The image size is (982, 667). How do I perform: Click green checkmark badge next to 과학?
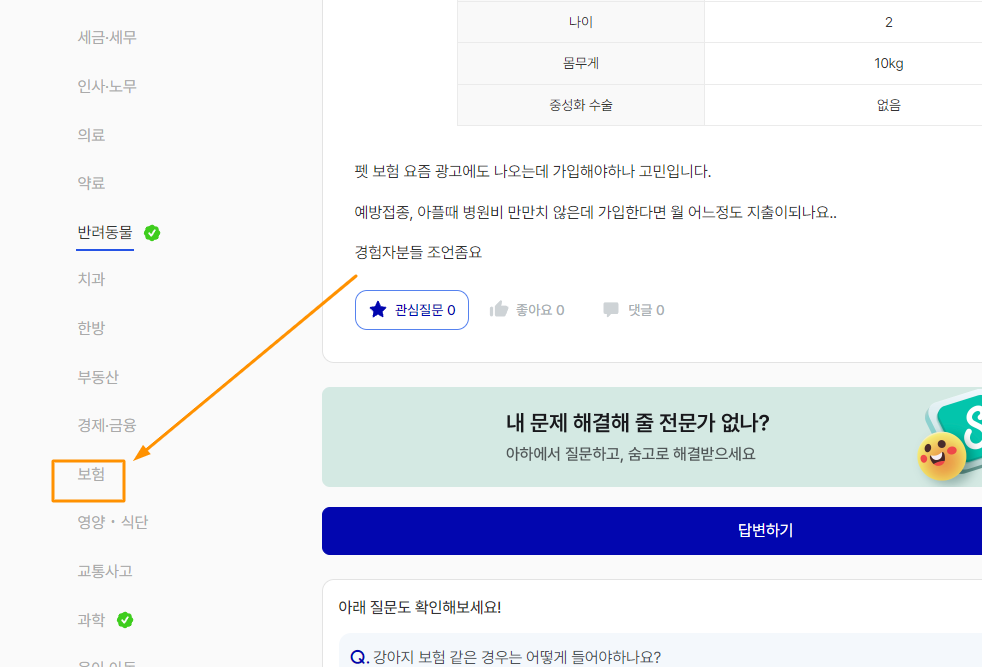[x=125, y=620]
